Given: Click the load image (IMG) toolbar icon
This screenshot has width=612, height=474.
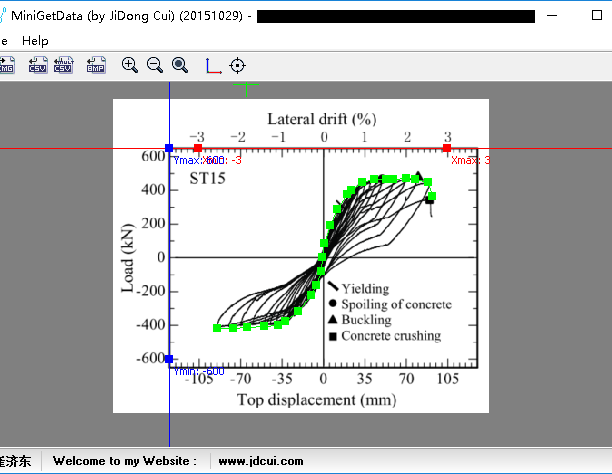Looking at the screenshot, I should (x=7, y=66).
